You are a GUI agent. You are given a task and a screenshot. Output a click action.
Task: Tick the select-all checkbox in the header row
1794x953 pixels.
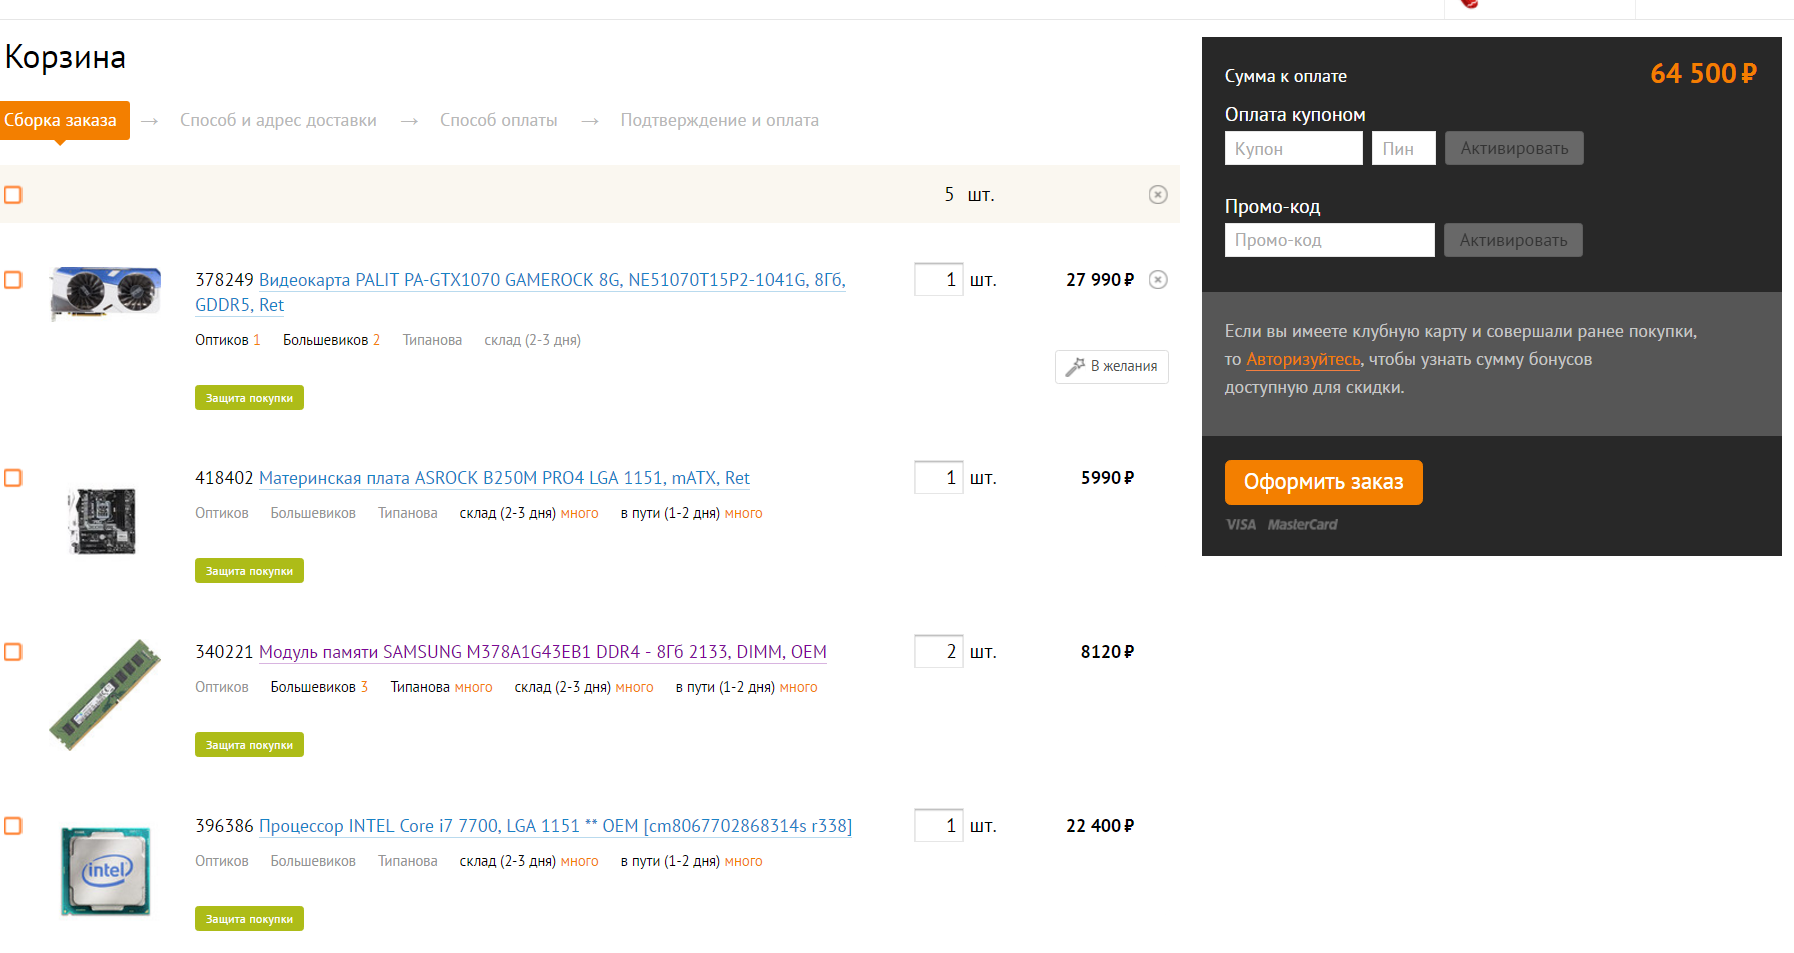13,194
